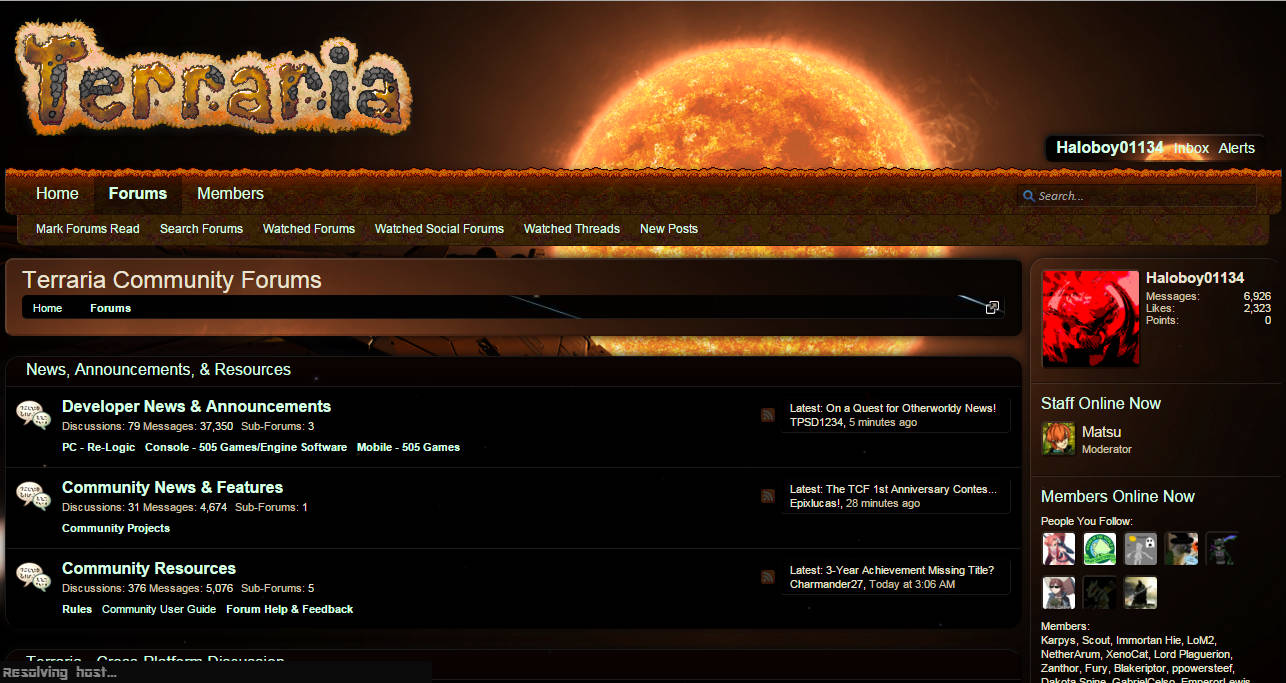Open Community News & Features forum
Screen dimensions: 1286x683
(x=172, y=488)
